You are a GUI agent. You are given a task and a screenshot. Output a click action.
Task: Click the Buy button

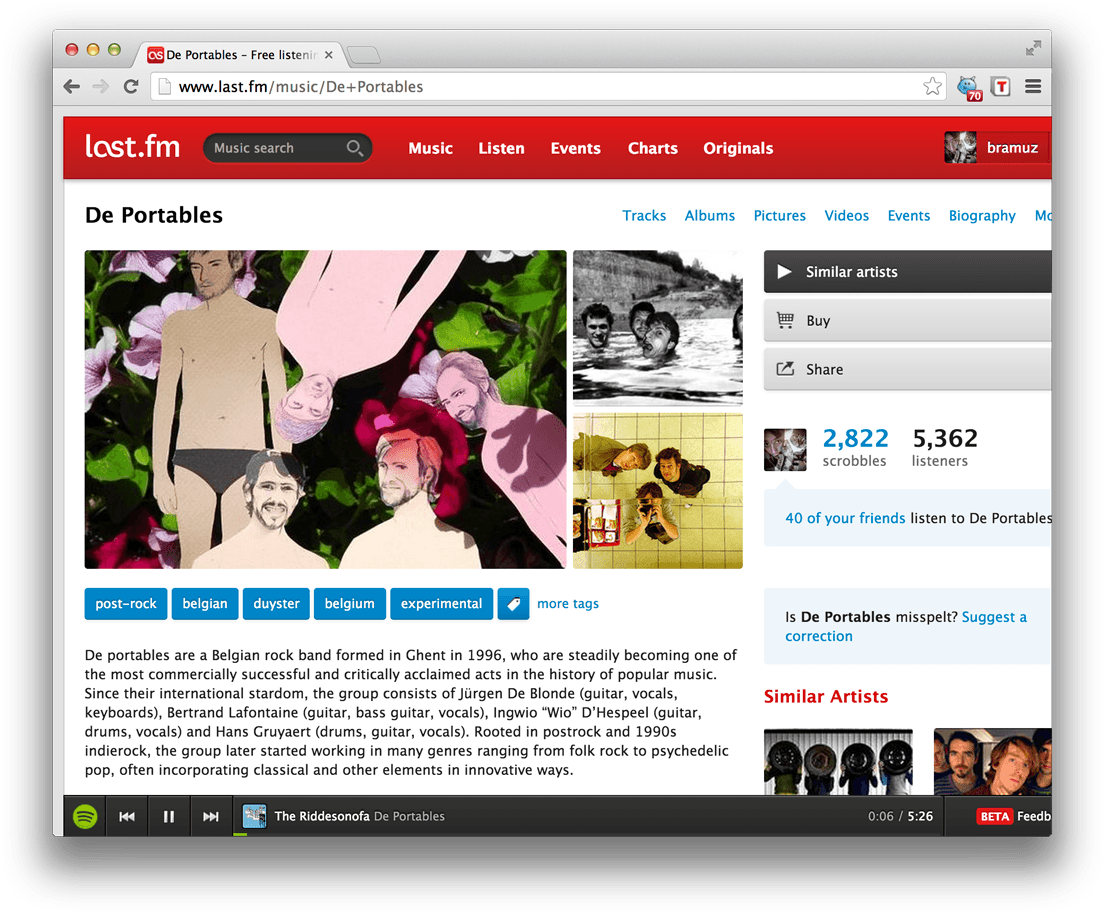[907, 321]
